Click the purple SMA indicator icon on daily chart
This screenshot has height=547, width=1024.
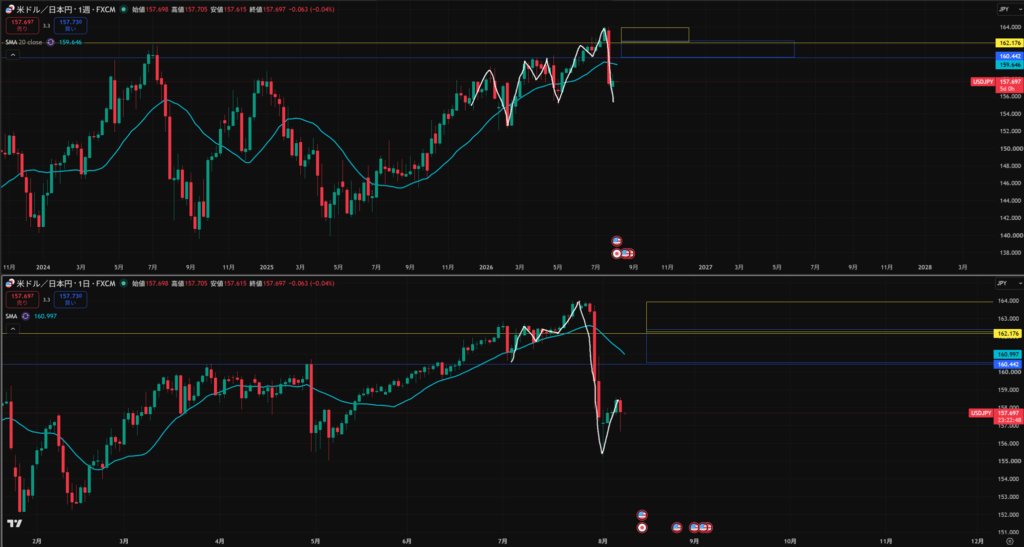coord(25,316)
